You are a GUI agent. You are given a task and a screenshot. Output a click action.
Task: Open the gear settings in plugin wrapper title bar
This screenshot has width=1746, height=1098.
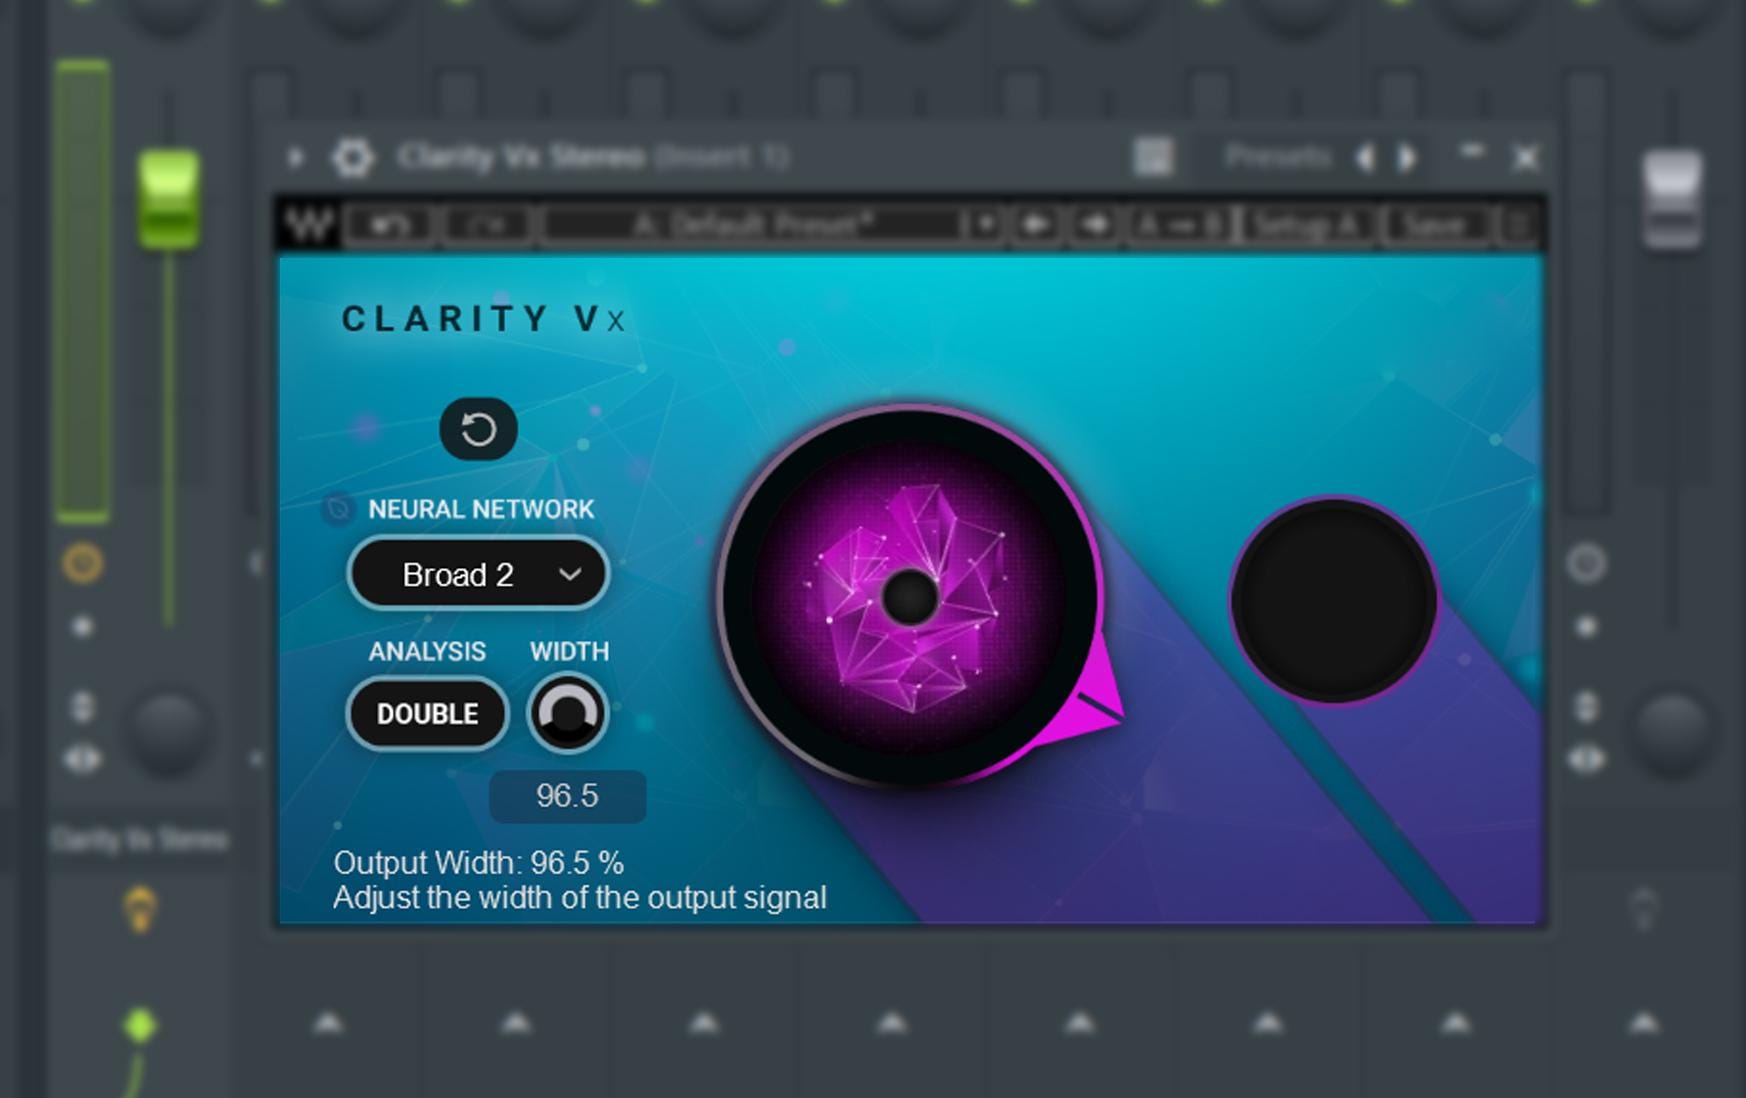353,157
